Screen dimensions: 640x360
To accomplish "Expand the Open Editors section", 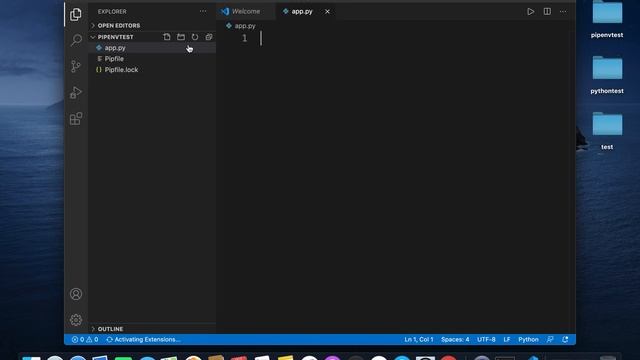I will [152, 25].
